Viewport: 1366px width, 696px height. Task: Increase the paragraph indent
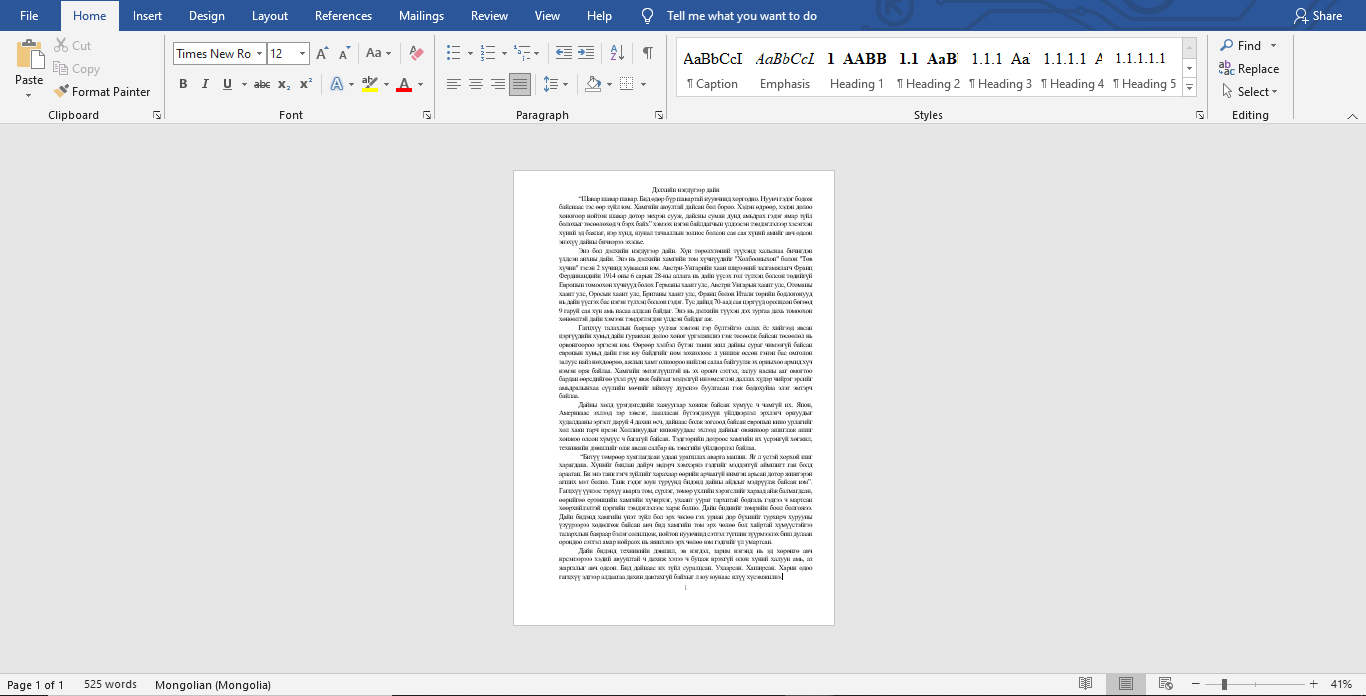pos(585,53)
